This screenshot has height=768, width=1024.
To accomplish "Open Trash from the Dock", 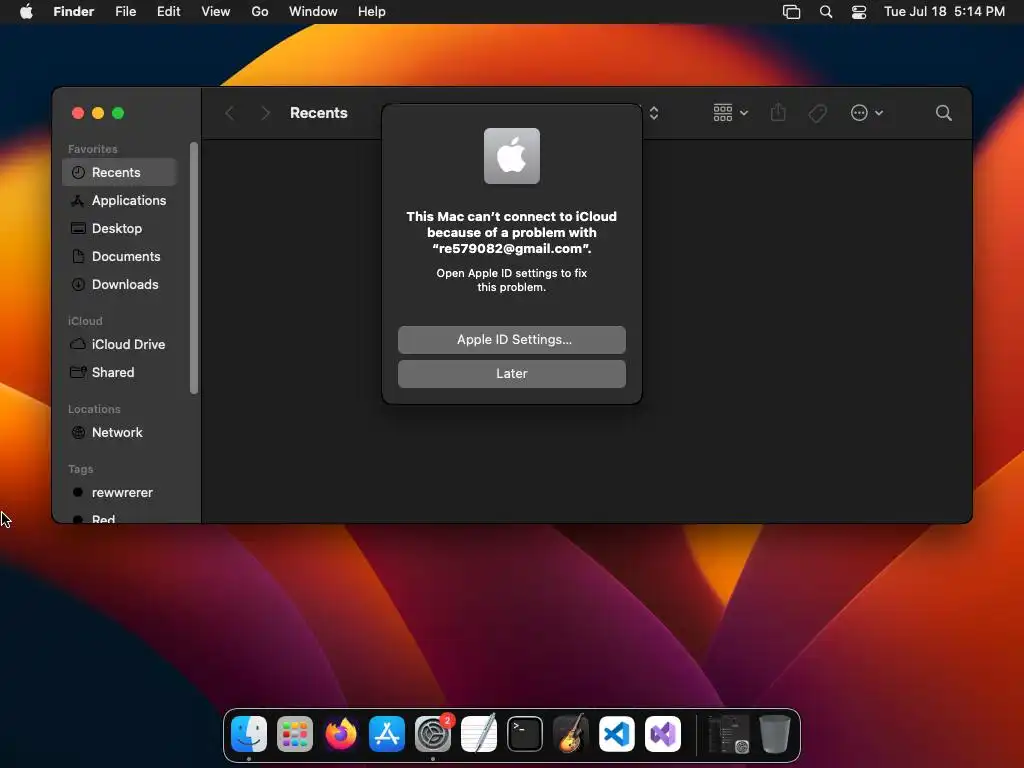I will tap(775, 733).
